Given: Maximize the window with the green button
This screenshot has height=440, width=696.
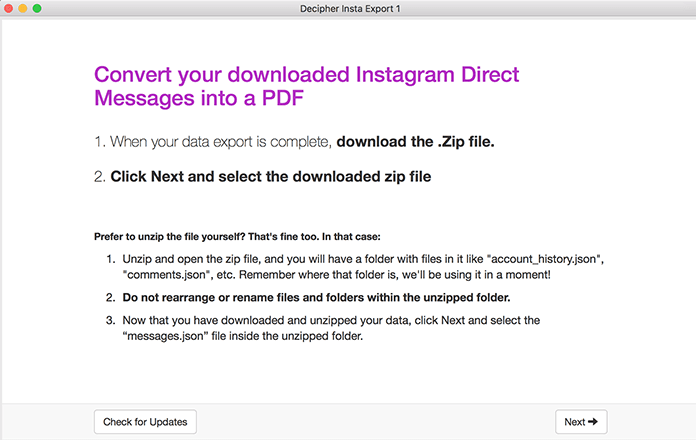Looking at the screenshot, I should pos(37,8).
